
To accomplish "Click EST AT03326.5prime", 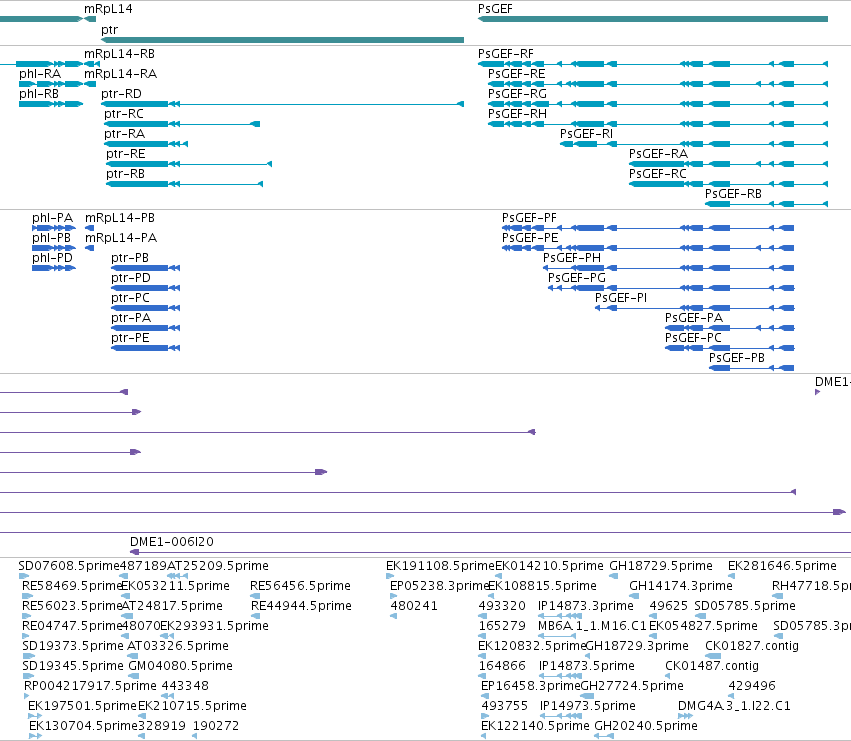I will point(177,647).
